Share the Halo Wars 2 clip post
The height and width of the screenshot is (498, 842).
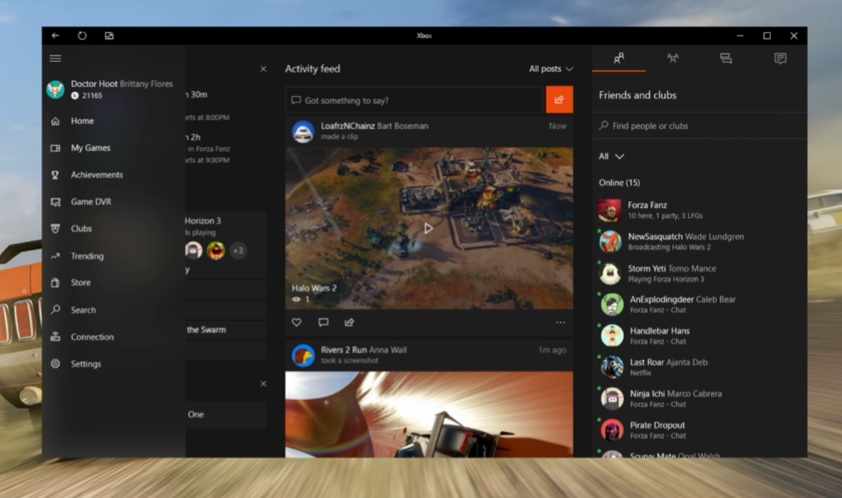click(349, 322)
